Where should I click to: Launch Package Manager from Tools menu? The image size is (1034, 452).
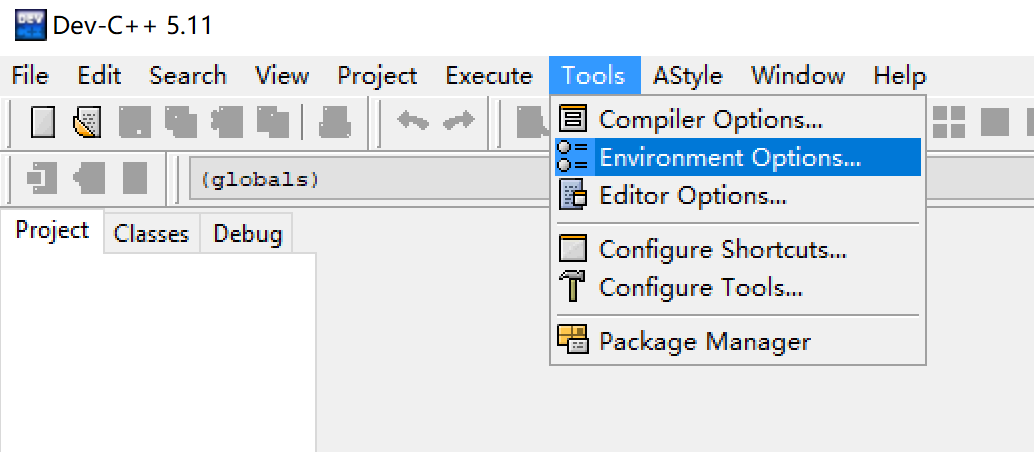tap(738, 341)
